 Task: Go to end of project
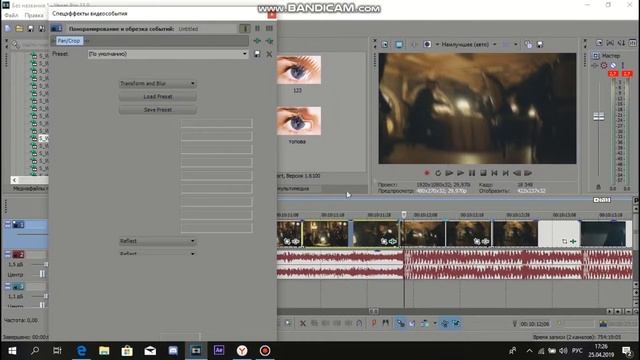505,173
